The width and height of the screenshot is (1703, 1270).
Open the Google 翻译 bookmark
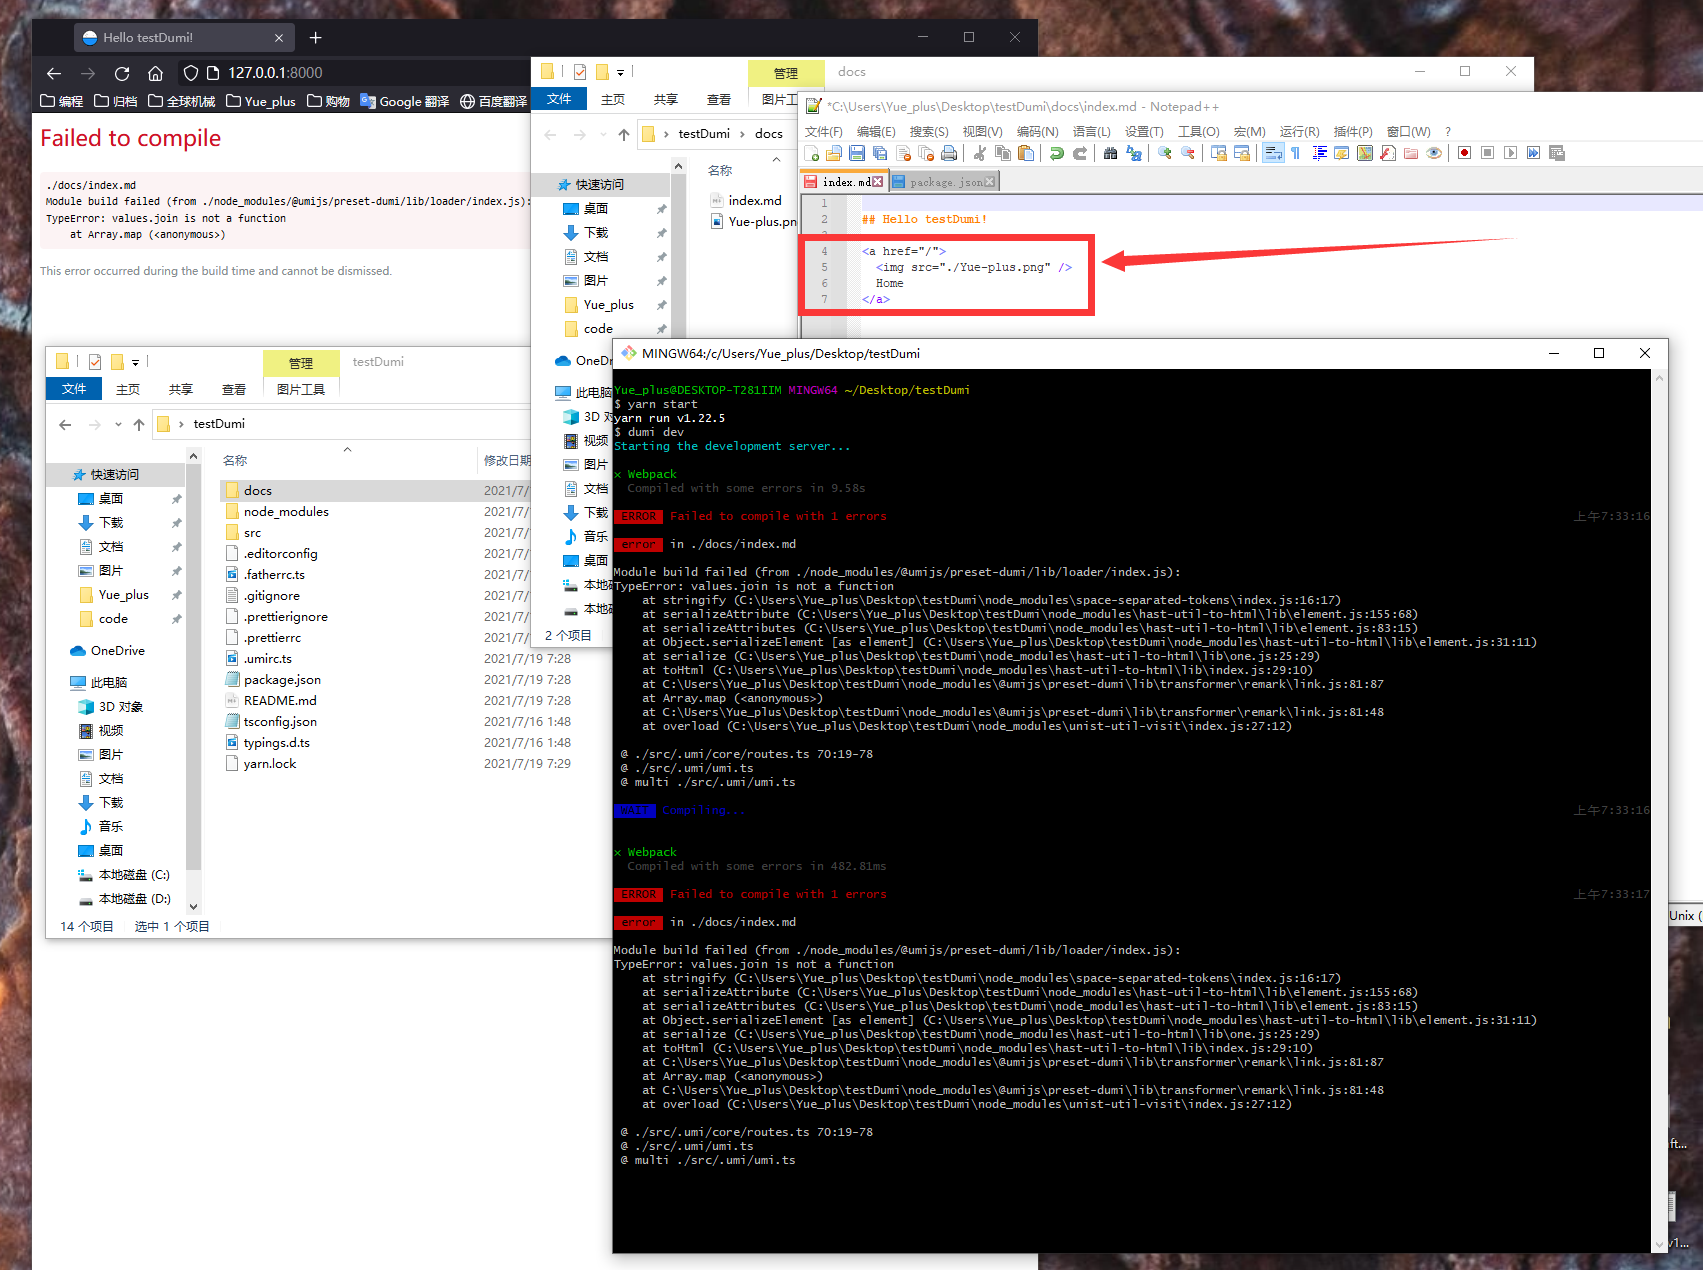click(403, 100)
